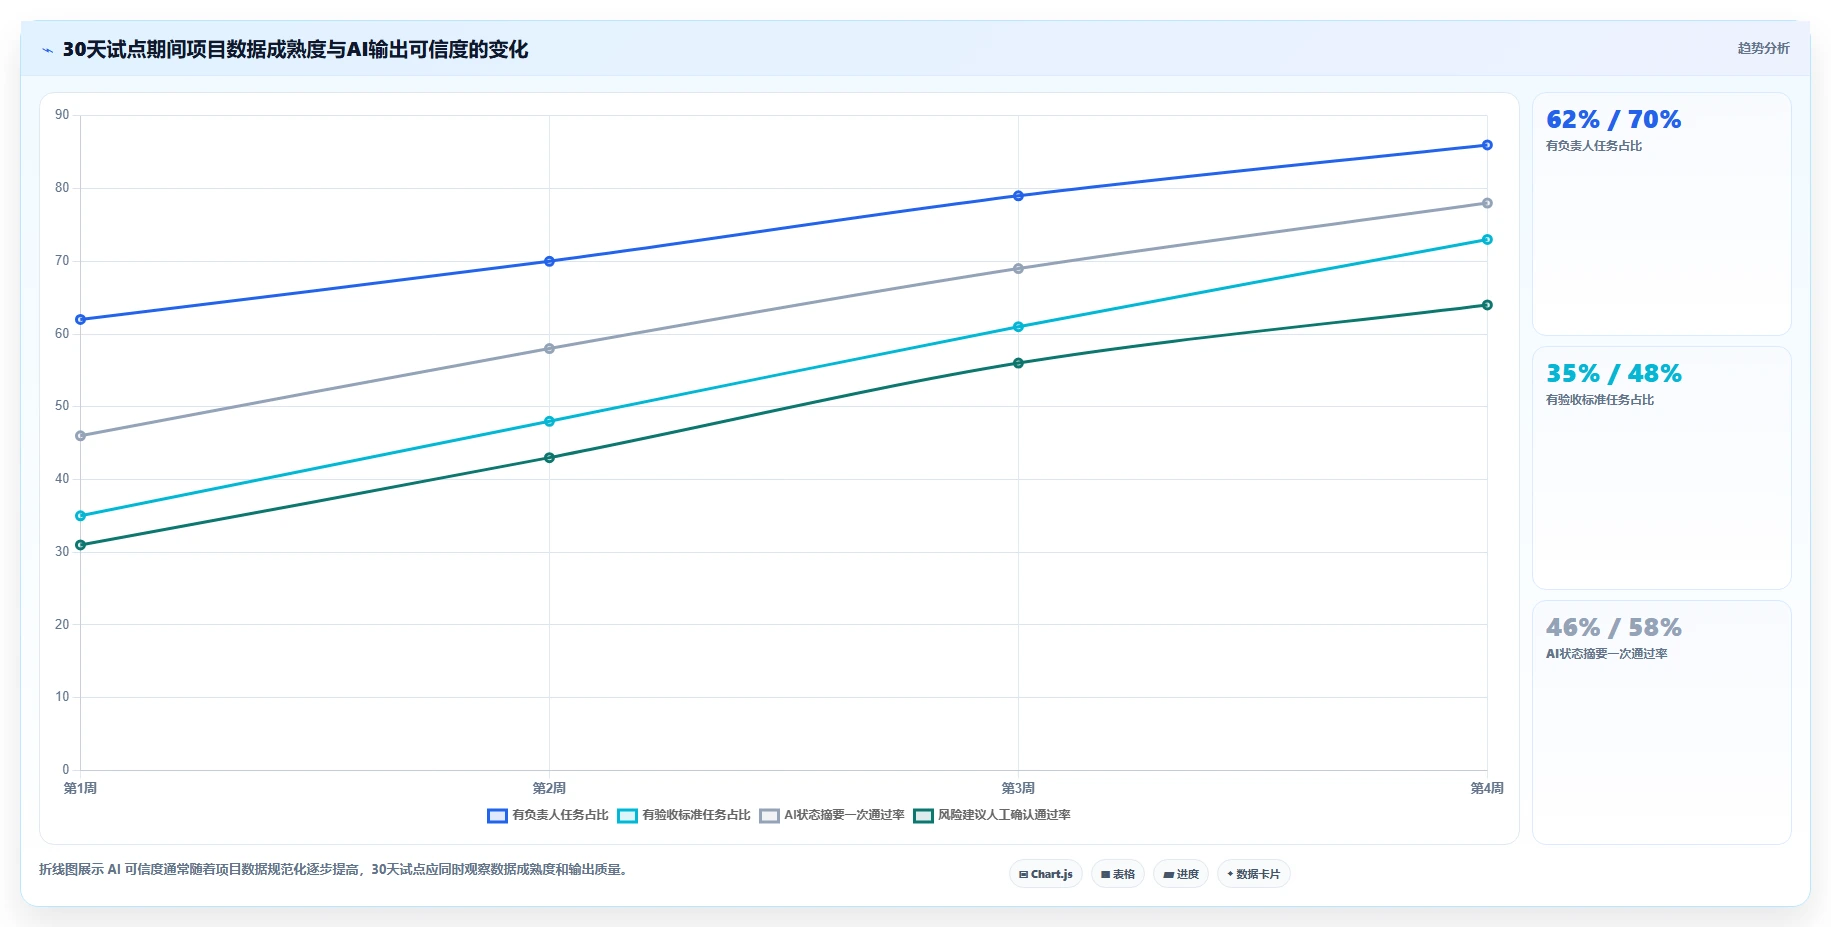This screenshot has width=1831, height=927.
Task: Click the 第3周 x-axis label
Action: point(1018,788)
